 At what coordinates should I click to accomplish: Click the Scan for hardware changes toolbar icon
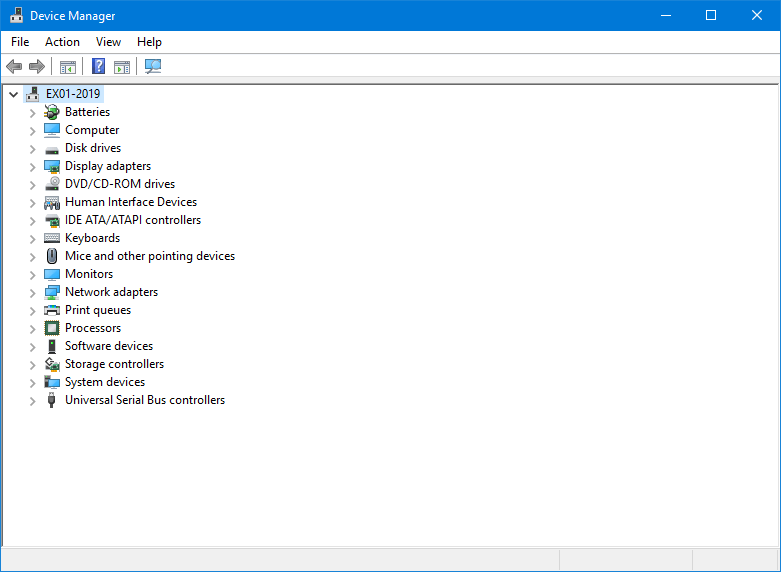(153, 67)
